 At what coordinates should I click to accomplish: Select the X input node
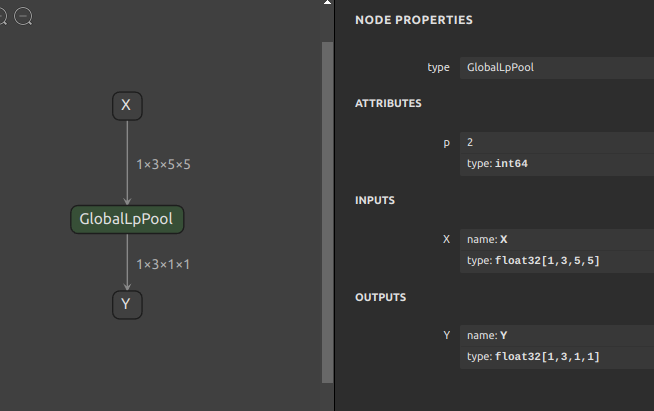point(127,106)
